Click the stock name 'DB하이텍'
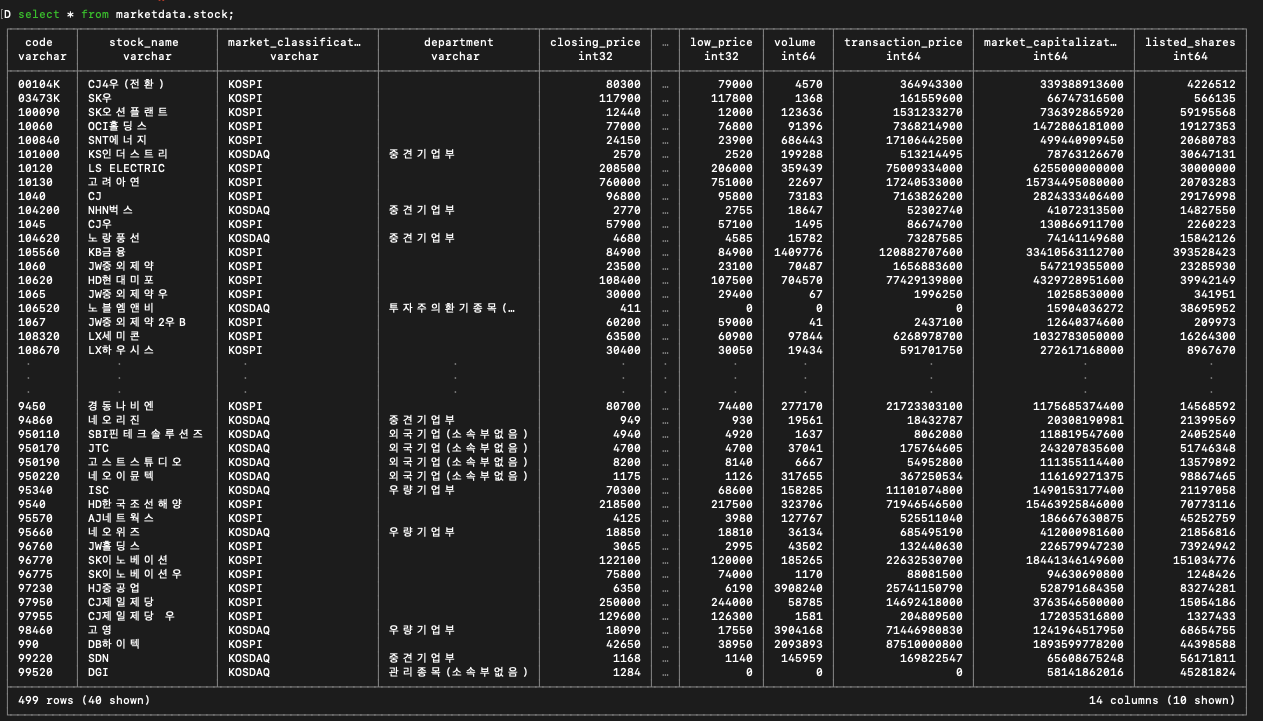The height and width of the screenshot is (721, 1263). (x=115, y=644)
